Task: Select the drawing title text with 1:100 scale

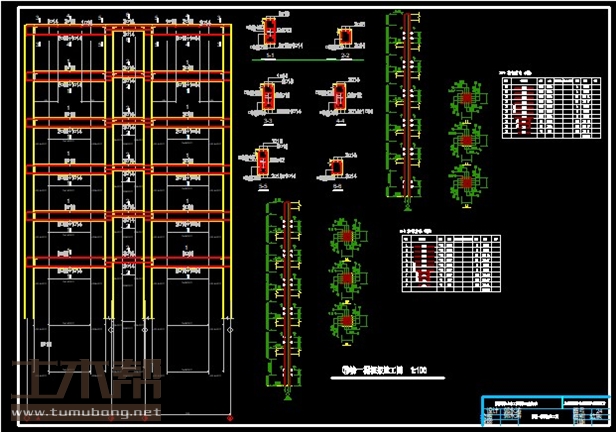Action: tap(378, 370)
